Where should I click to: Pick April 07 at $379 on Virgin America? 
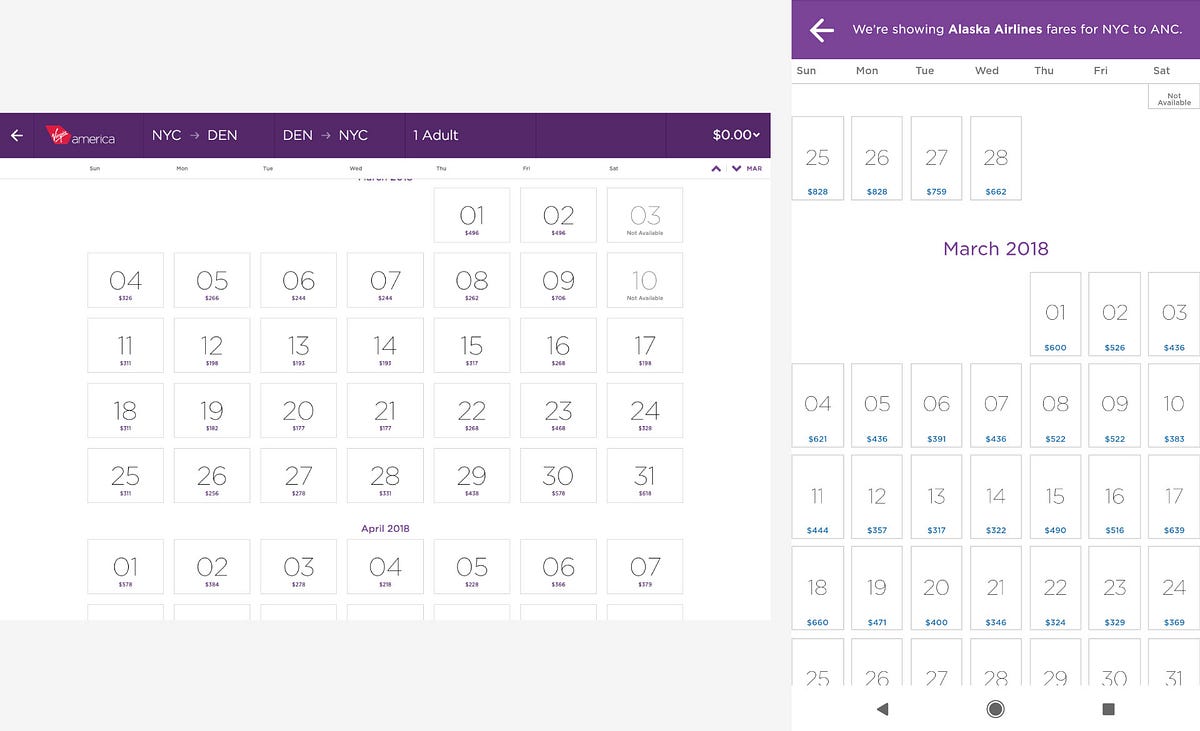pyautogui.click(x=645, y=567)
